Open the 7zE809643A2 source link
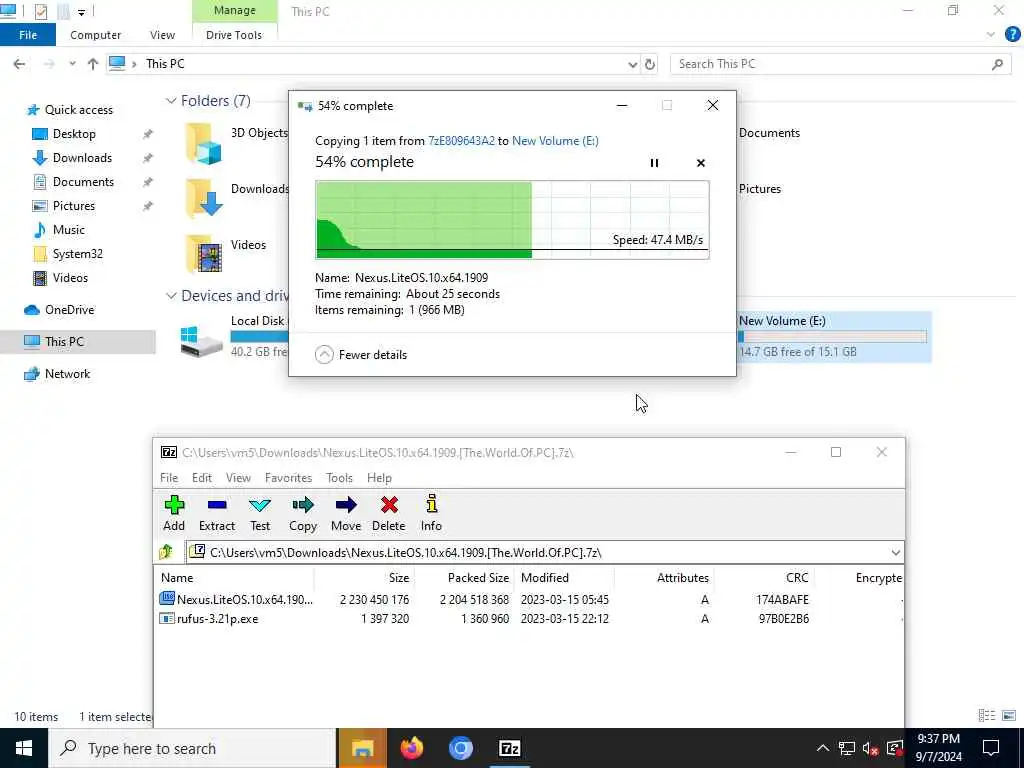Screen dimensions: 1024x768 (x=461, y=141)
